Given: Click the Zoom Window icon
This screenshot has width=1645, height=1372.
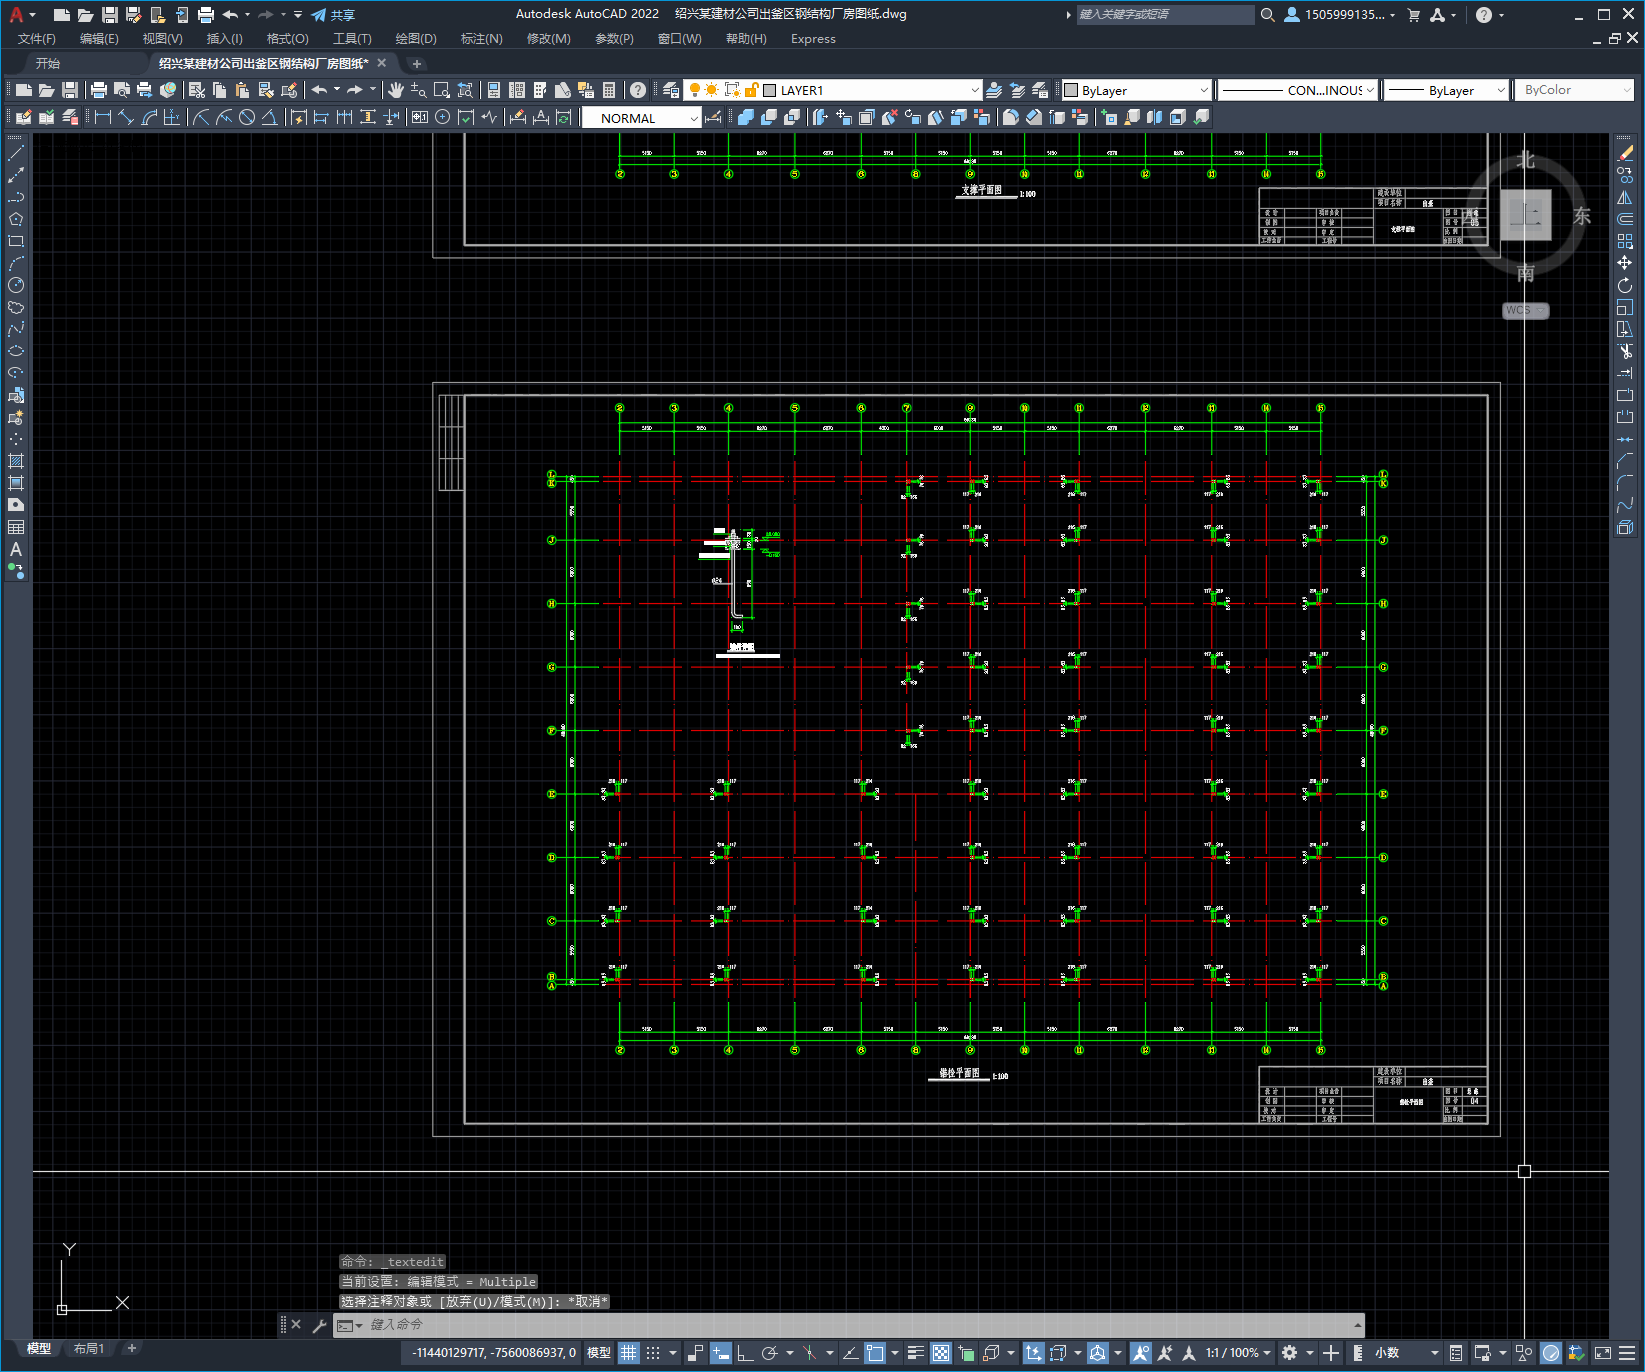Looking at the screenshot, I should (x=441, y=90).
